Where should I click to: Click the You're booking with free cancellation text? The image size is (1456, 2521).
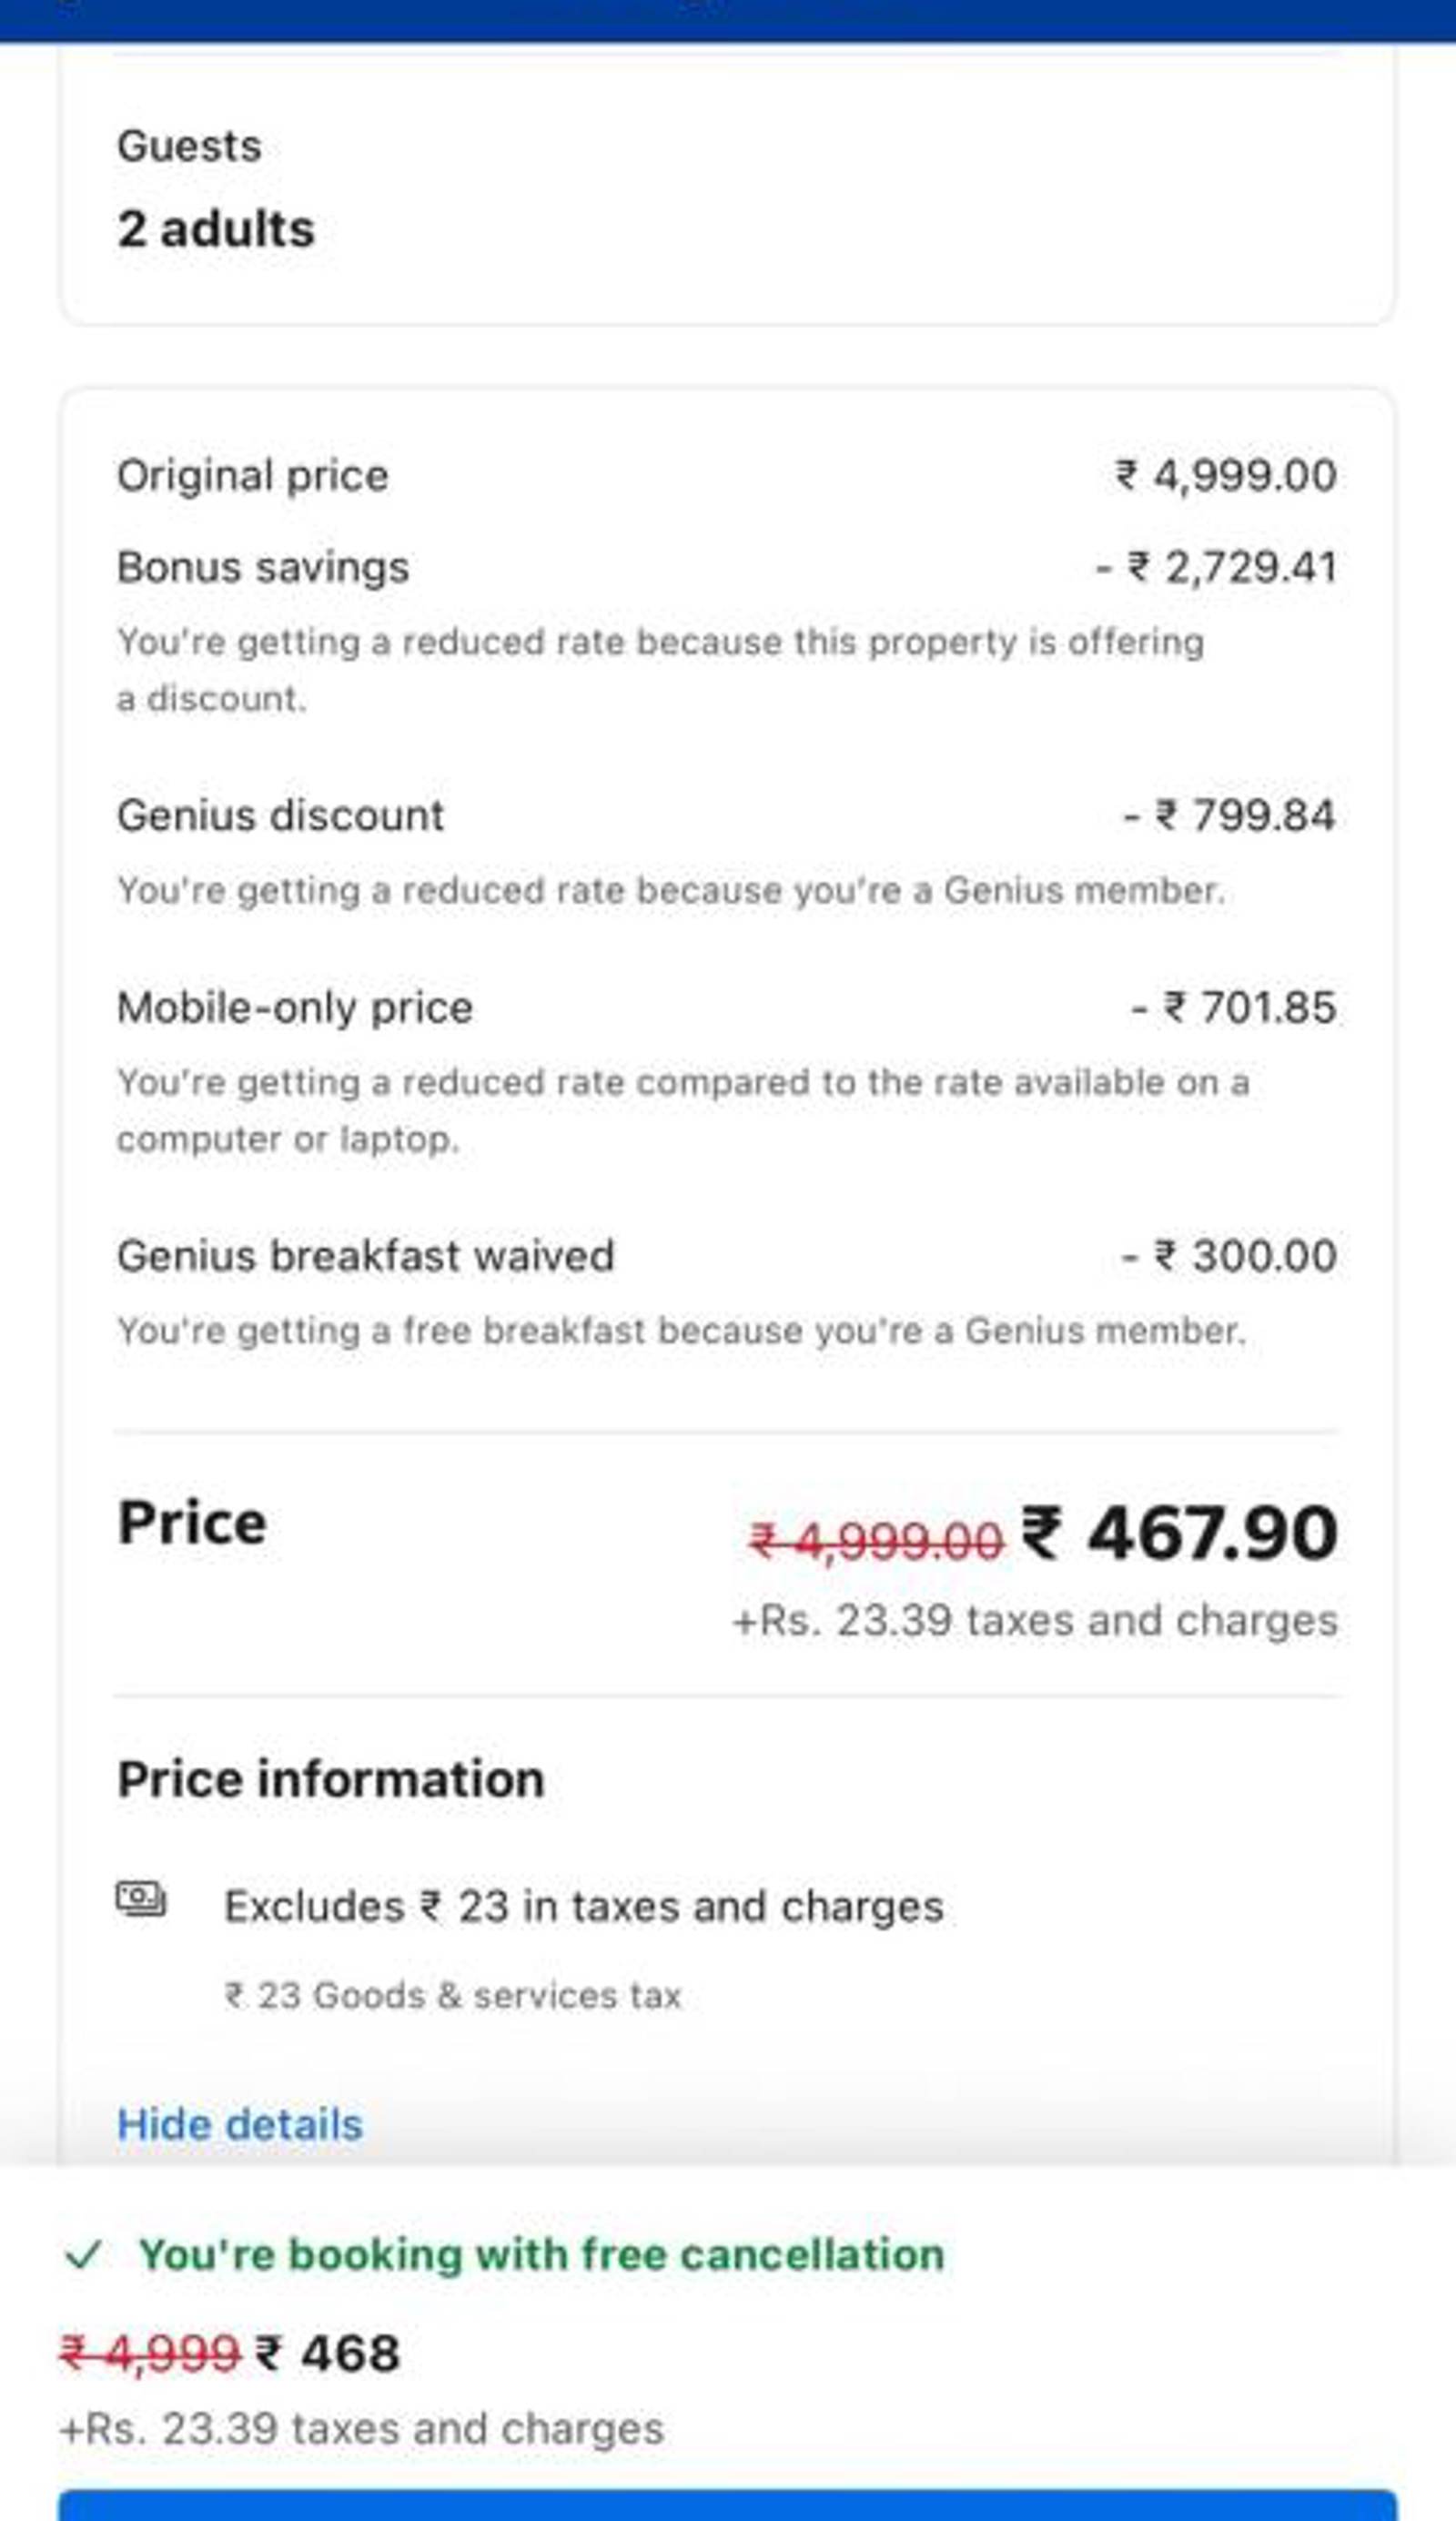(x=542, y=2254)
